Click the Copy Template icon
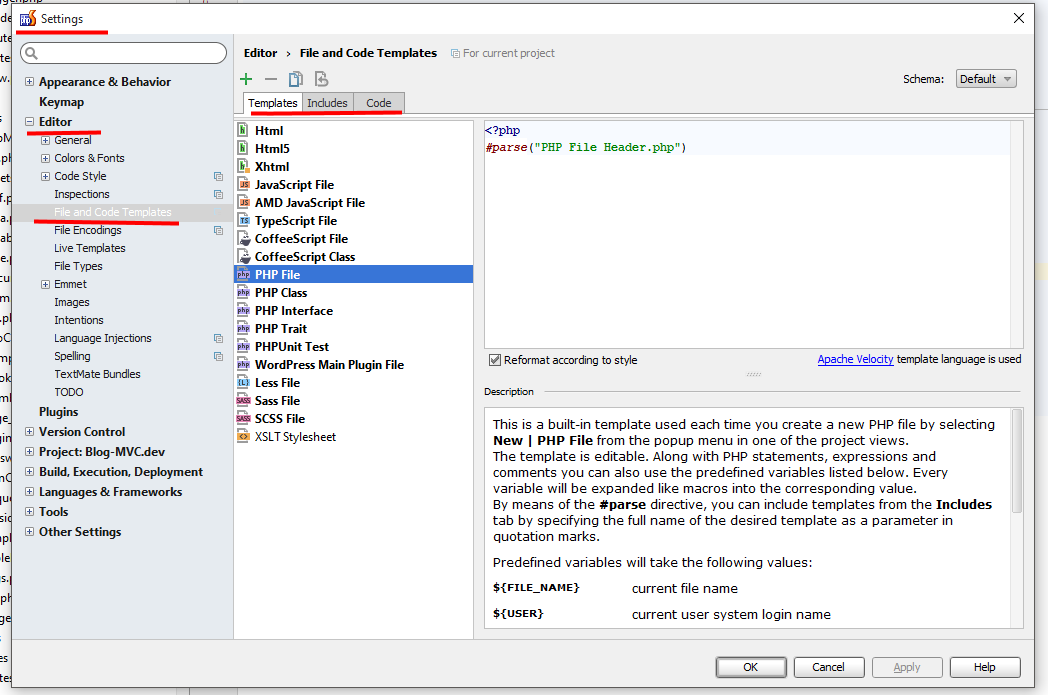The image size is (1048, 695). (x=296, y=79)
